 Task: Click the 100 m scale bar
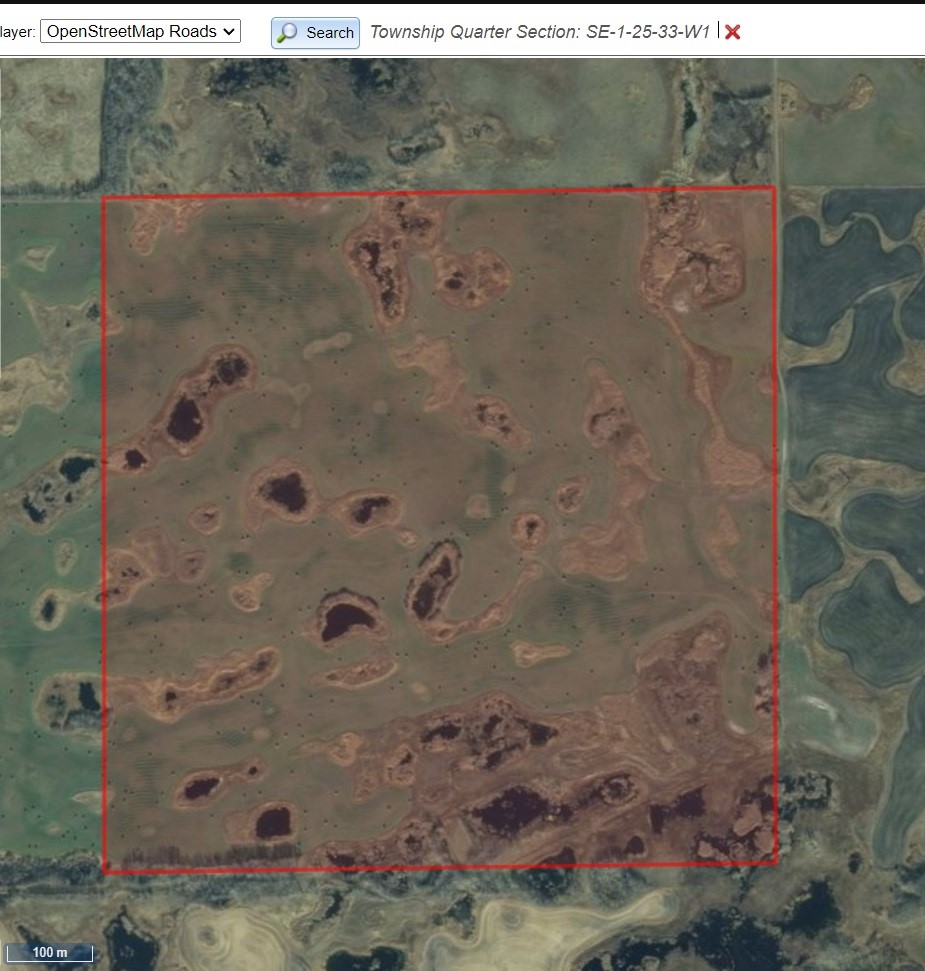50,952
